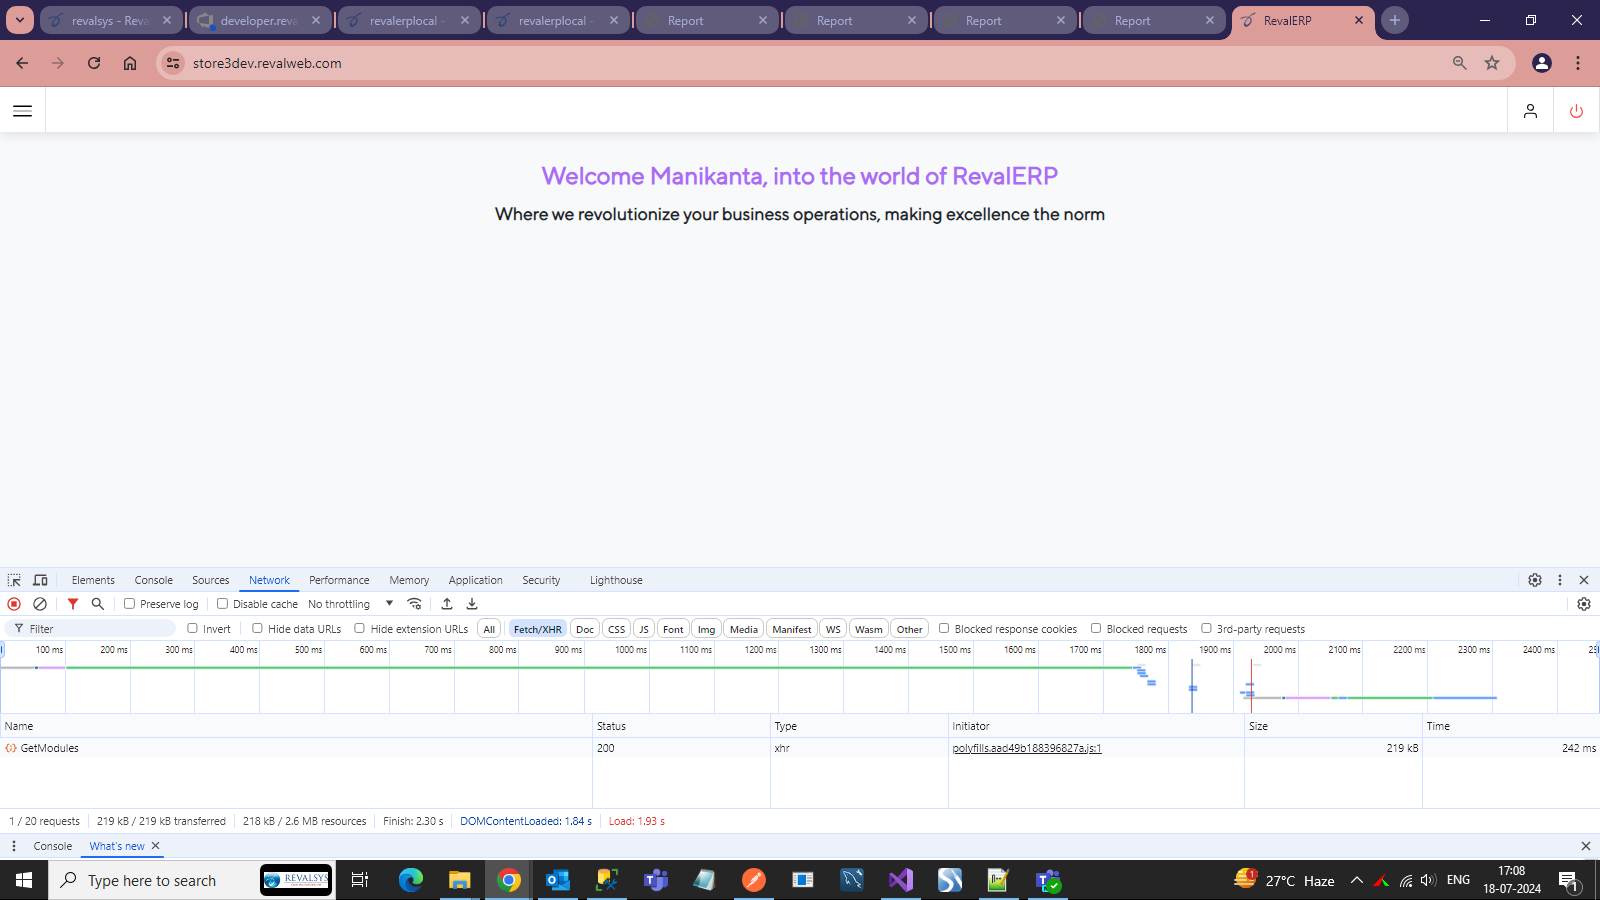This screenshot has width=1600, height=900.
Task: Open the polyfills initiator link
Action: (x=1026, y=748)
